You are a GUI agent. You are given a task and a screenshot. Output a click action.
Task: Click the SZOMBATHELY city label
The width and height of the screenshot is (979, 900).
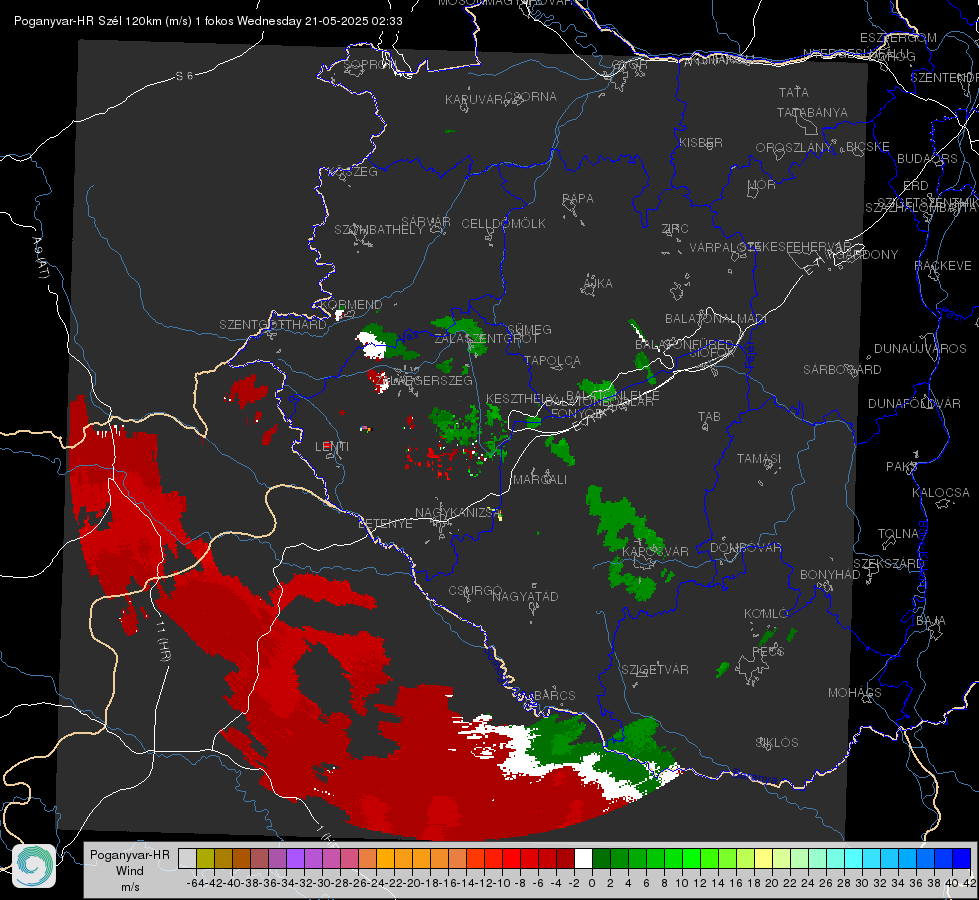click(x=379, y=230)
